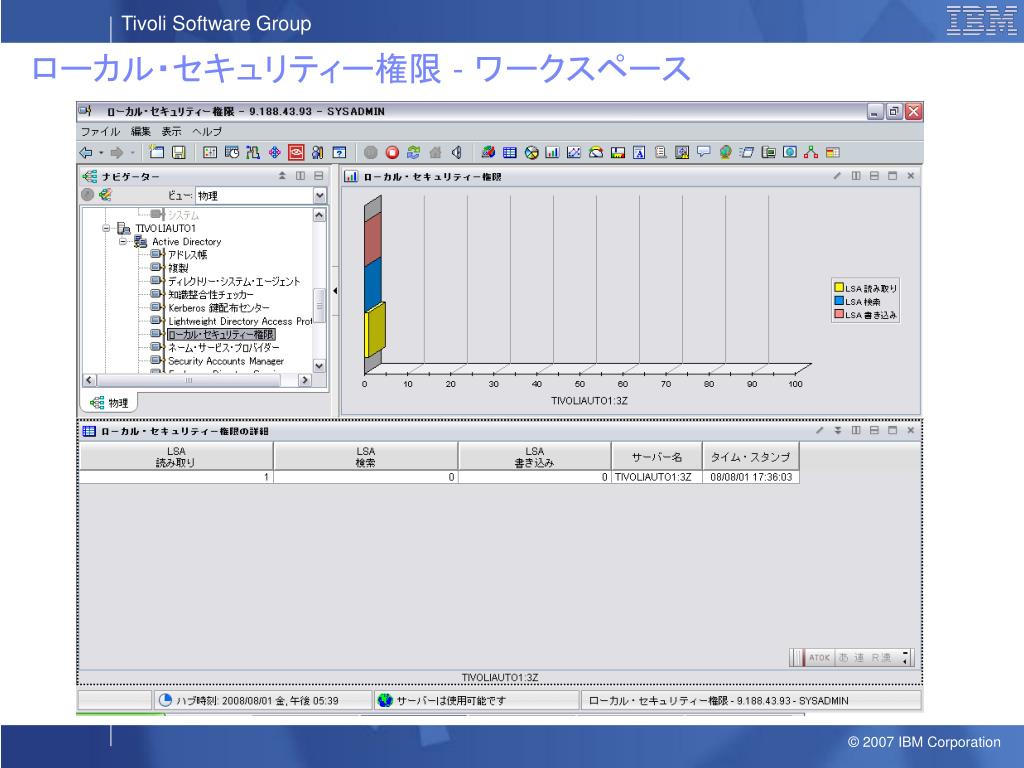Open the Situation Editor purple diamond icon
This screenshot has width=1024, height=768.
tap(275, 152)
